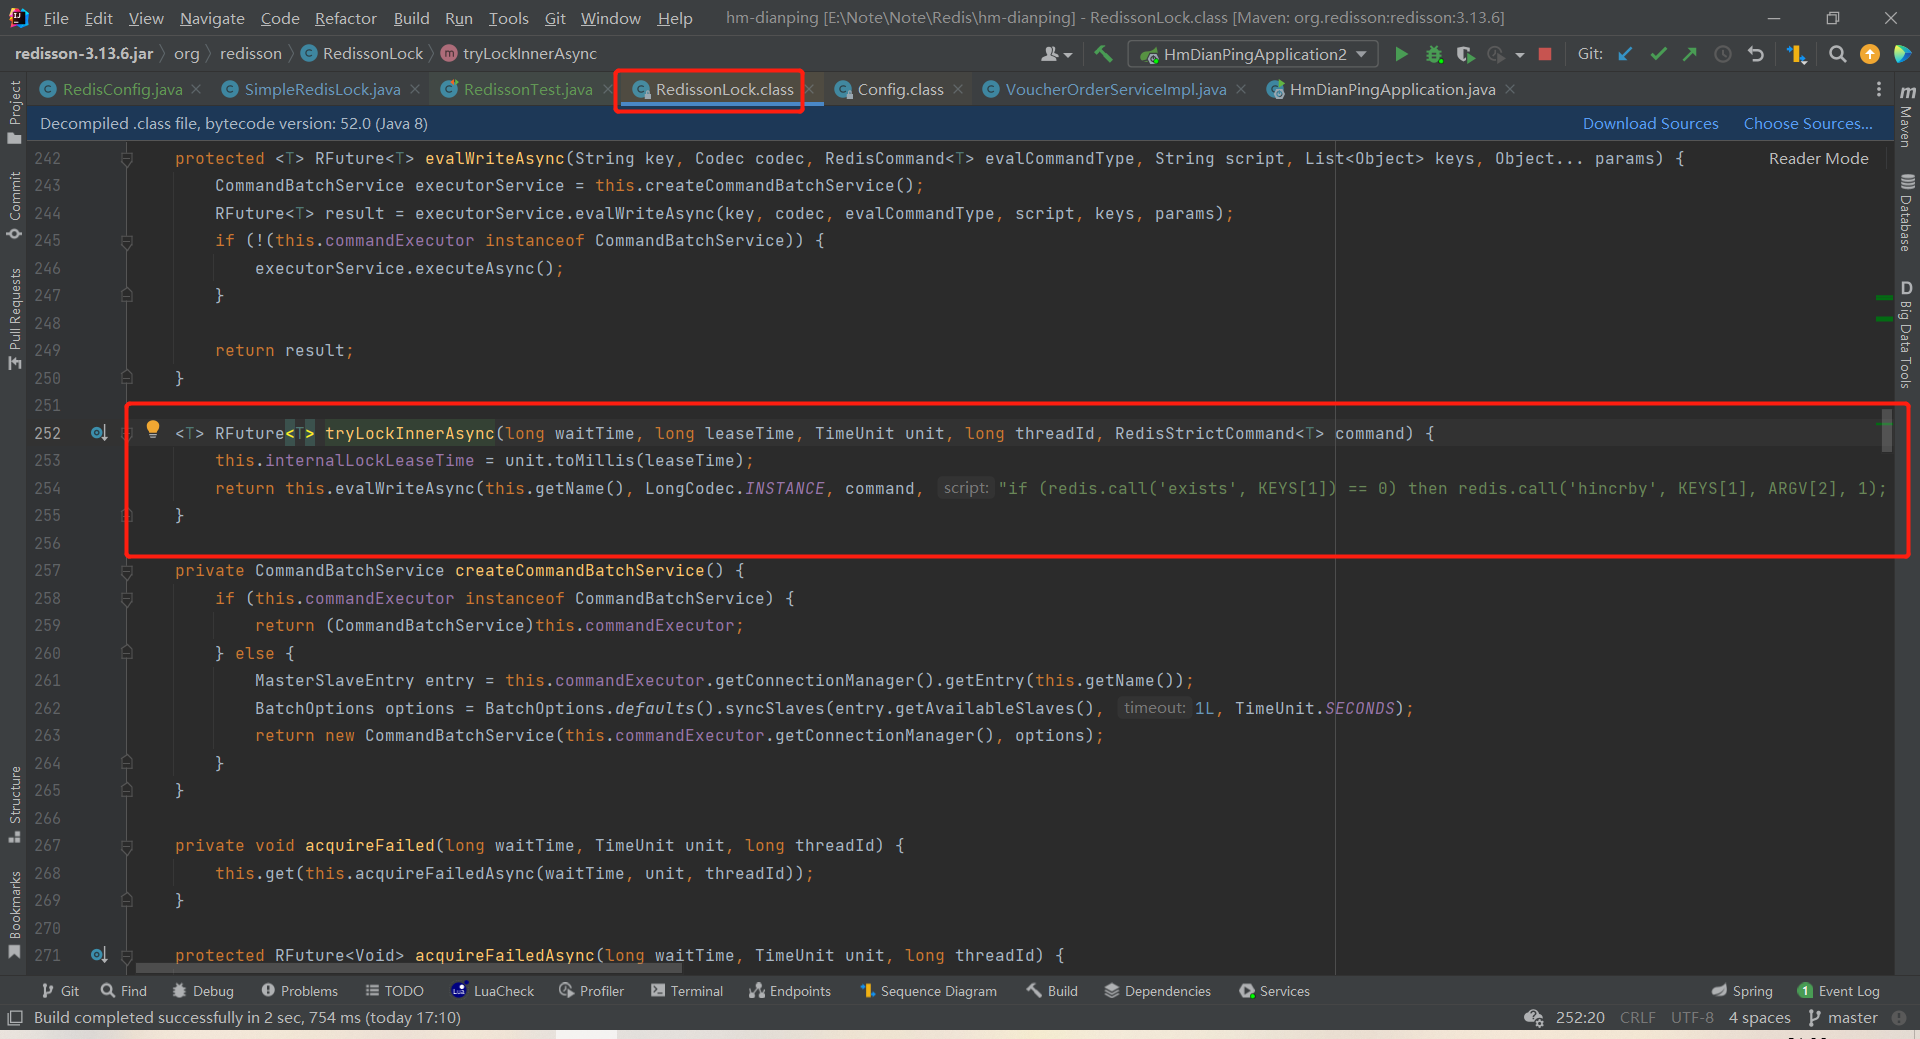Change UTF-8 file encoding in status bar
The width and height of the screenshot is (1920, 1039).
click(x=1692, y=1018)
